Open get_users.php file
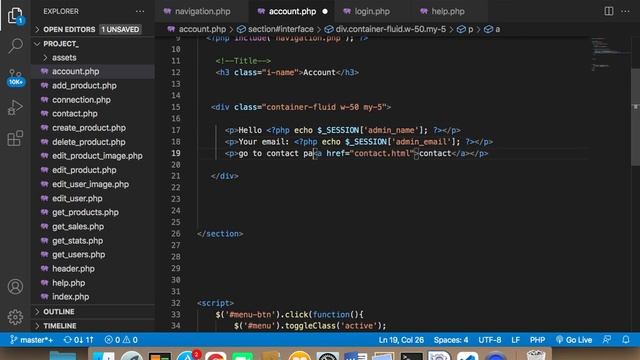 93,255
